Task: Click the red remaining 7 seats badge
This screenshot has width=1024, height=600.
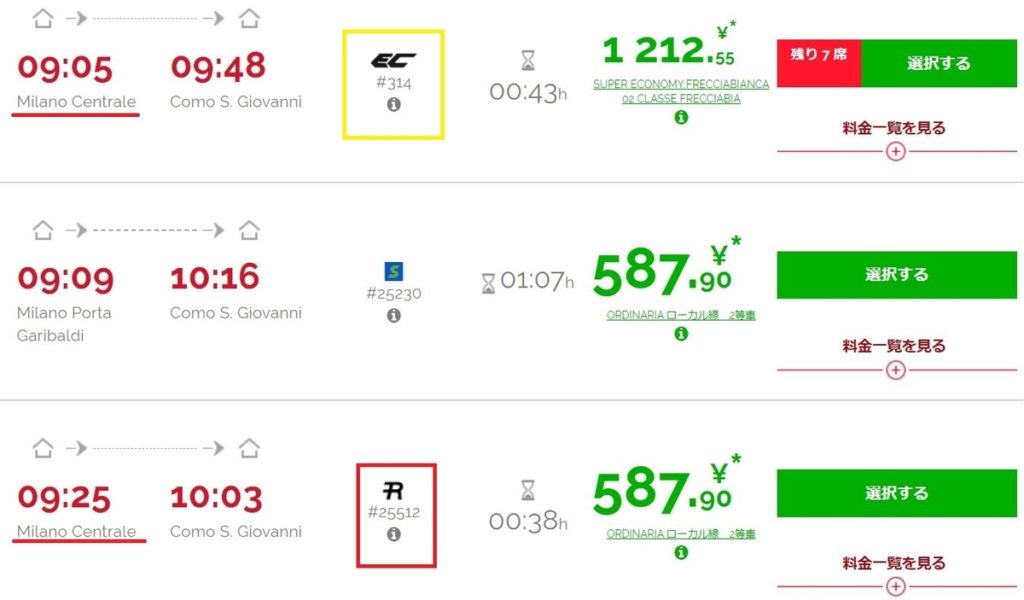Action: [x=819, y=63]
